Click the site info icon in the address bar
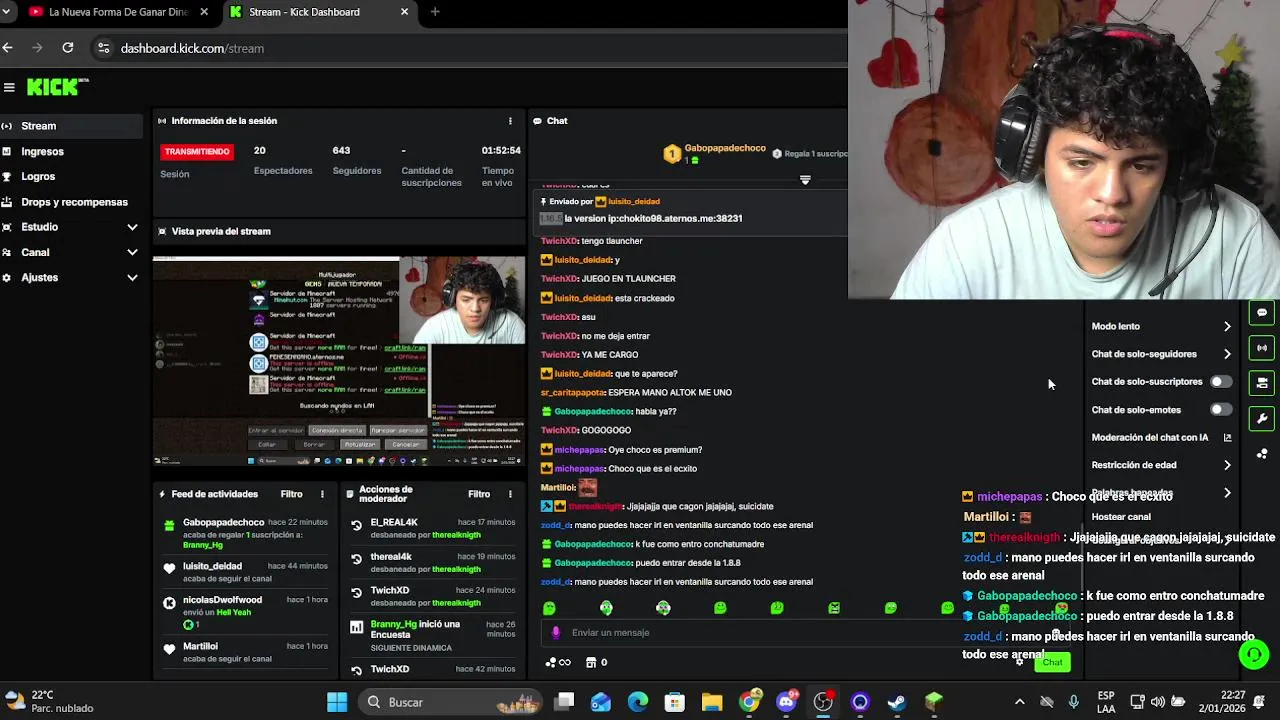The height and width of the screenshot is (720, 1280). tap(103, 48)
